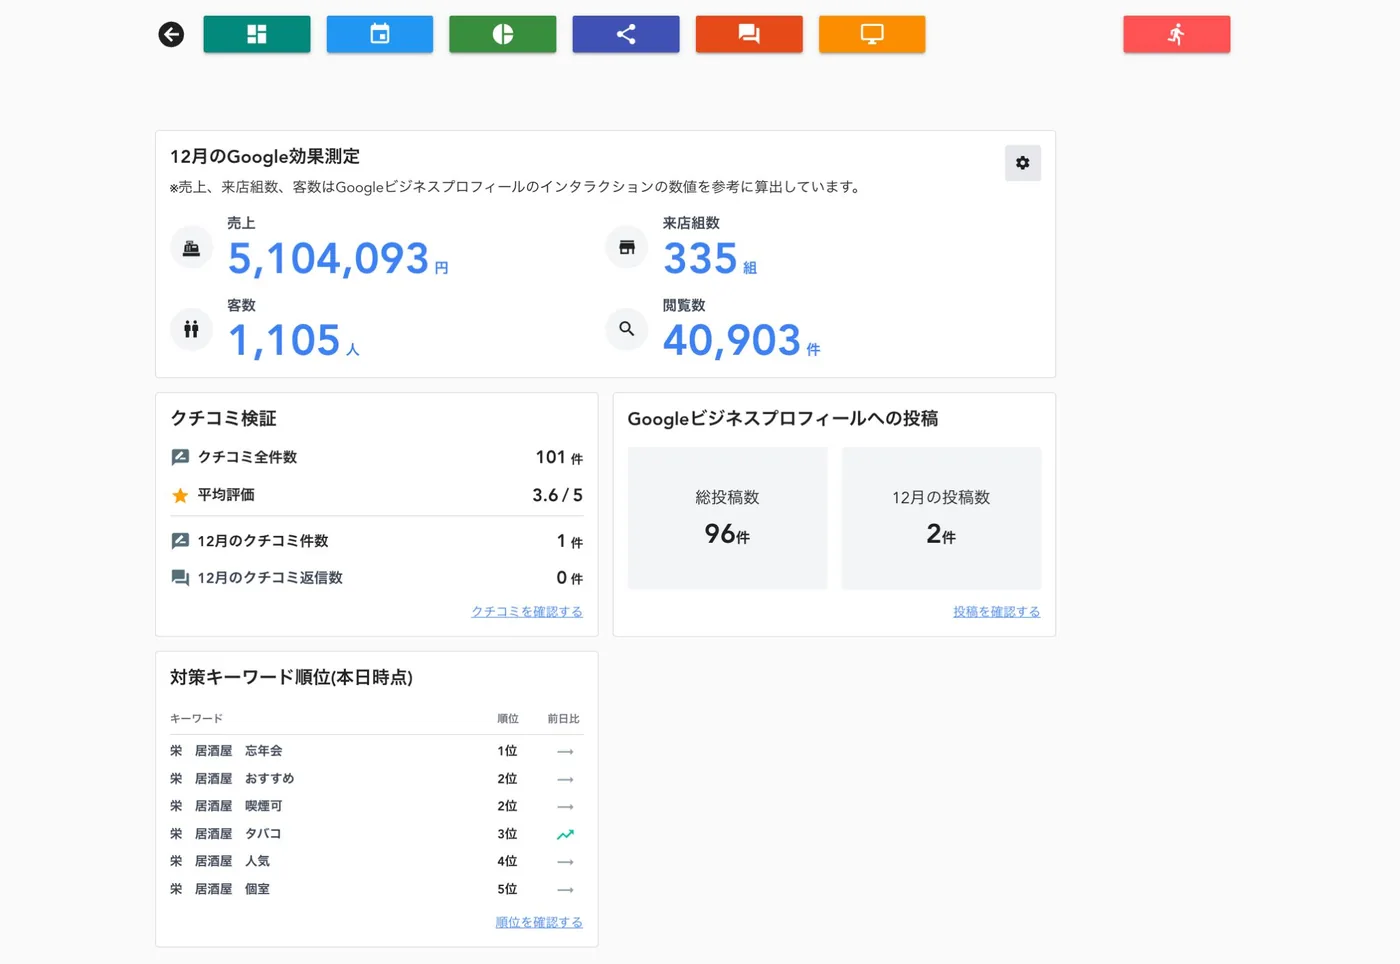Click the green upward trend icon for タバコ
The height and width of the screenshot is (964, 1400).
565,834
